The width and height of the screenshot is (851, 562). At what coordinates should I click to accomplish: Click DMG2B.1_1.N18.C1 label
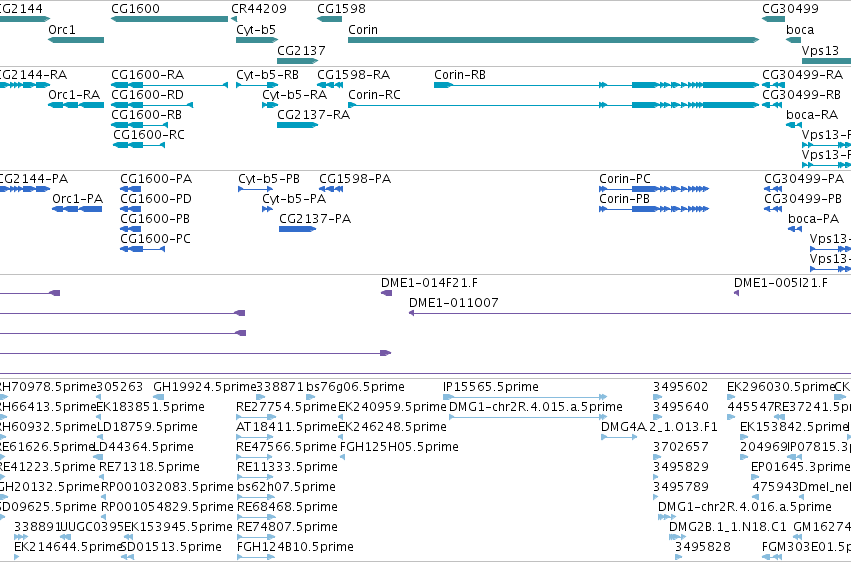[727, 528]
